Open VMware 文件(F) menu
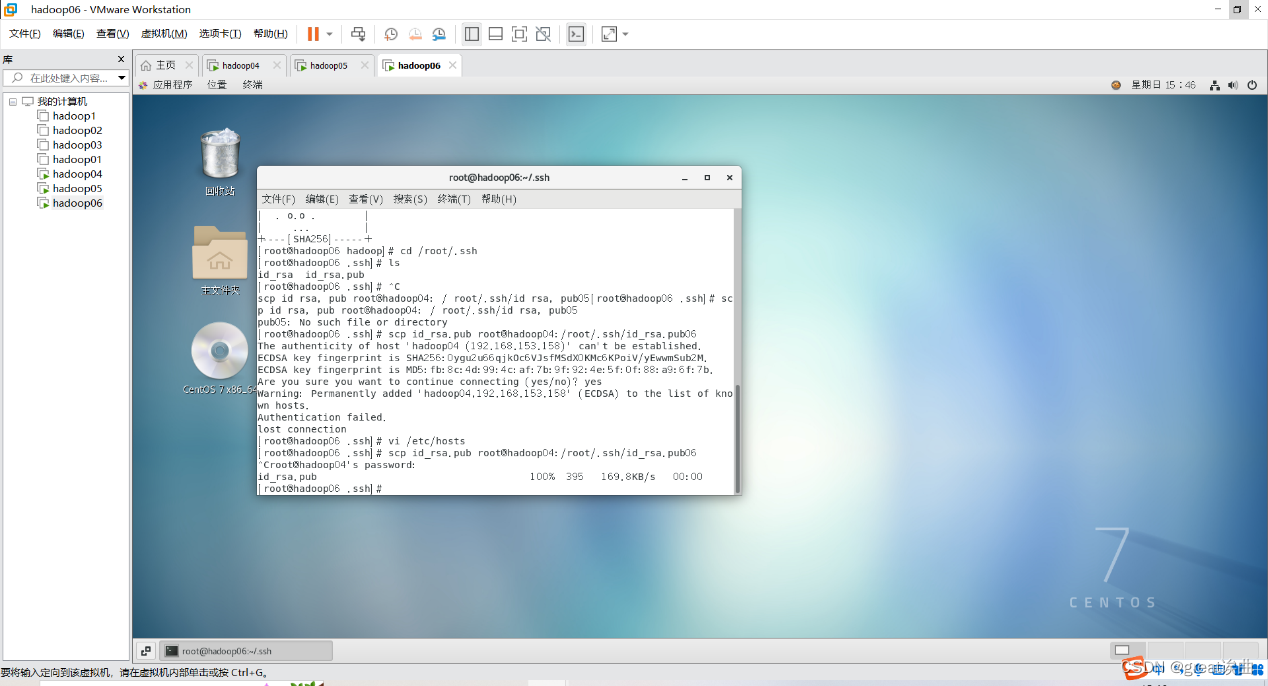This screenshot has width=1268, height=686. pyautogui.click(x=25, y=34)
